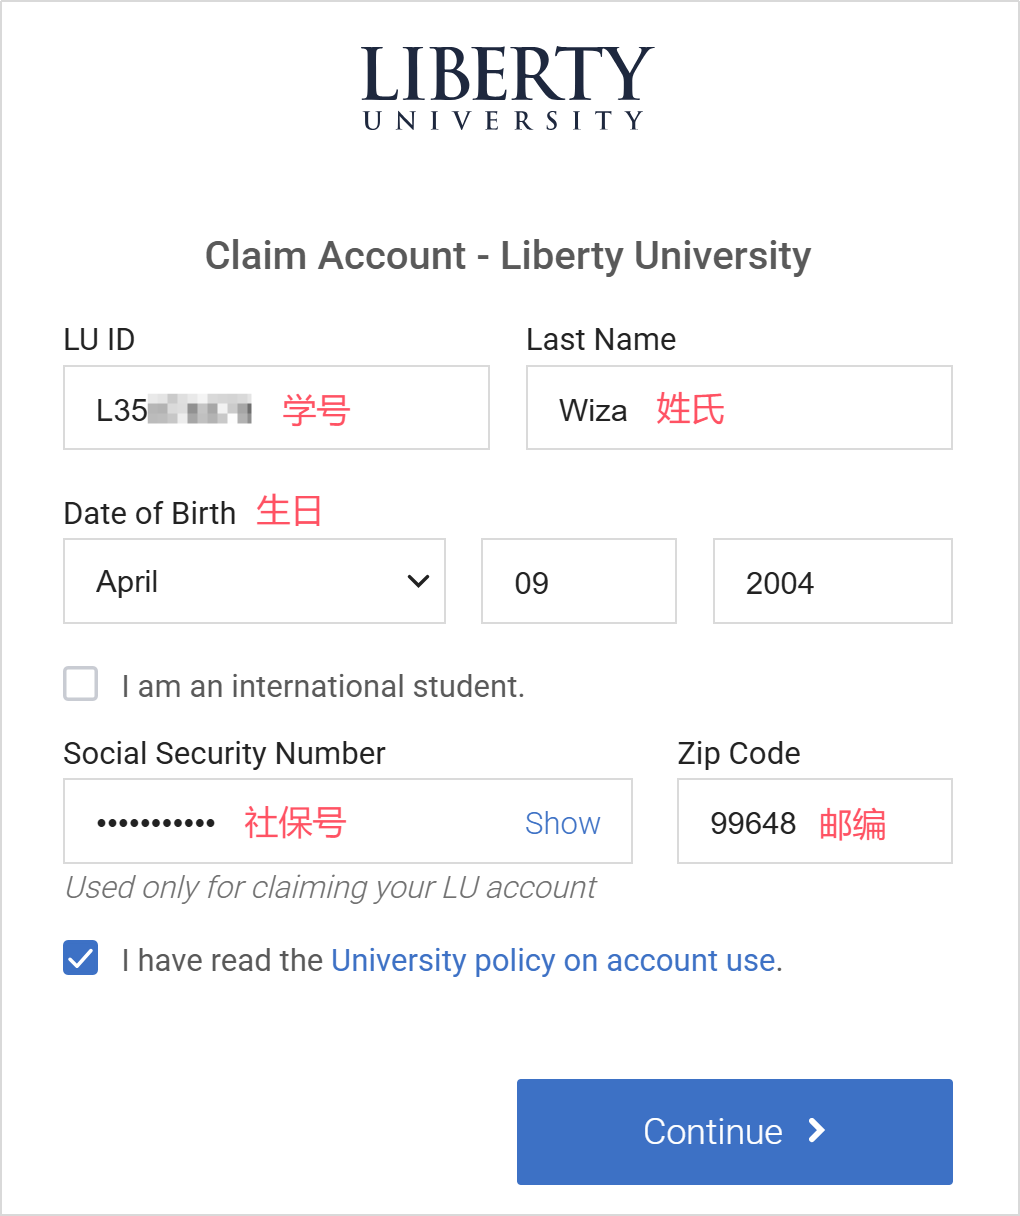The image size is (1020, 1216).
Task: Click the Date of Birth label
Action: pyautogui.click(x=150, y=513)
